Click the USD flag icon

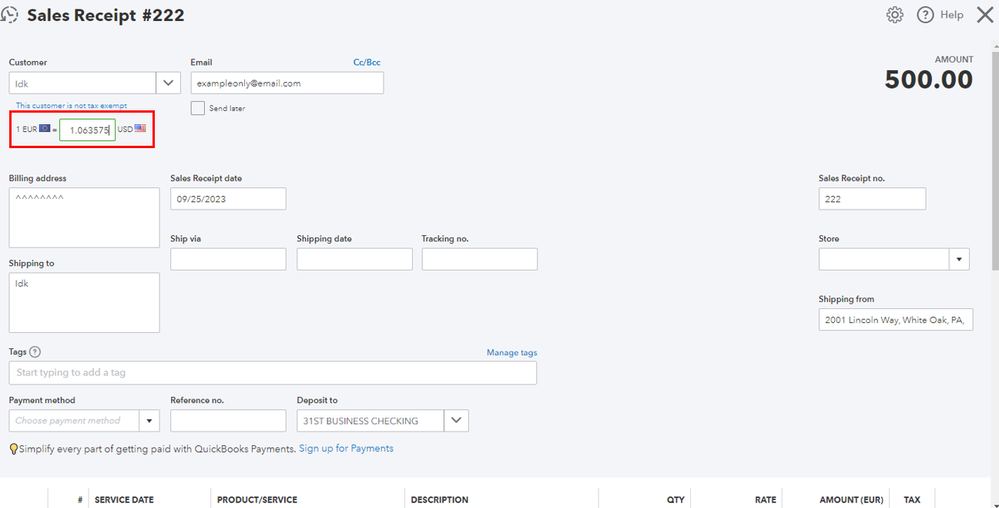pos(141,129)
